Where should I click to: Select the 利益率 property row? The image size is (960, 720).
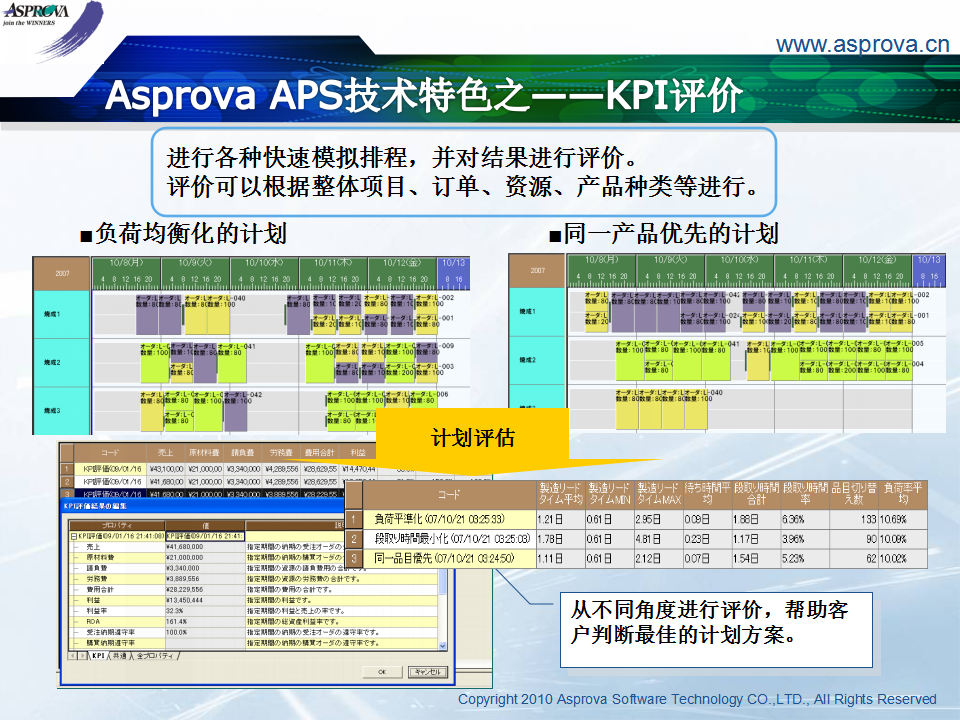(x=252, y=611)
